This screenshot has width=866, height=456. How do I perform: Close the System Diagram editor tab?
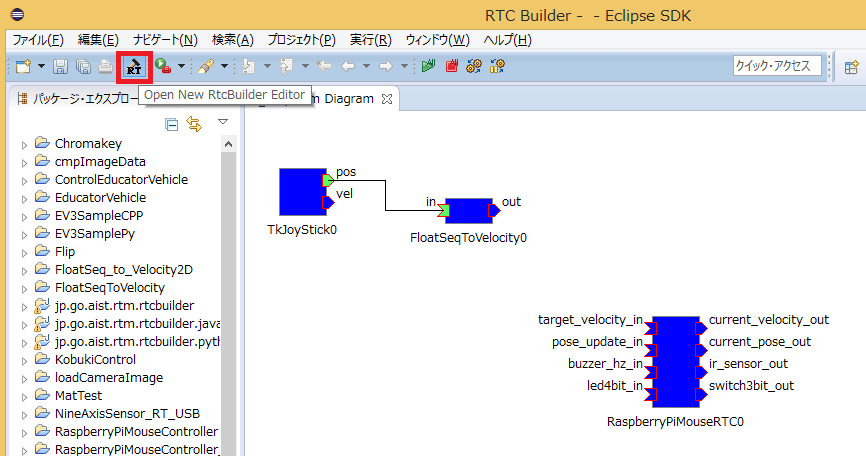pyautogui.click(x=387, y=99)
